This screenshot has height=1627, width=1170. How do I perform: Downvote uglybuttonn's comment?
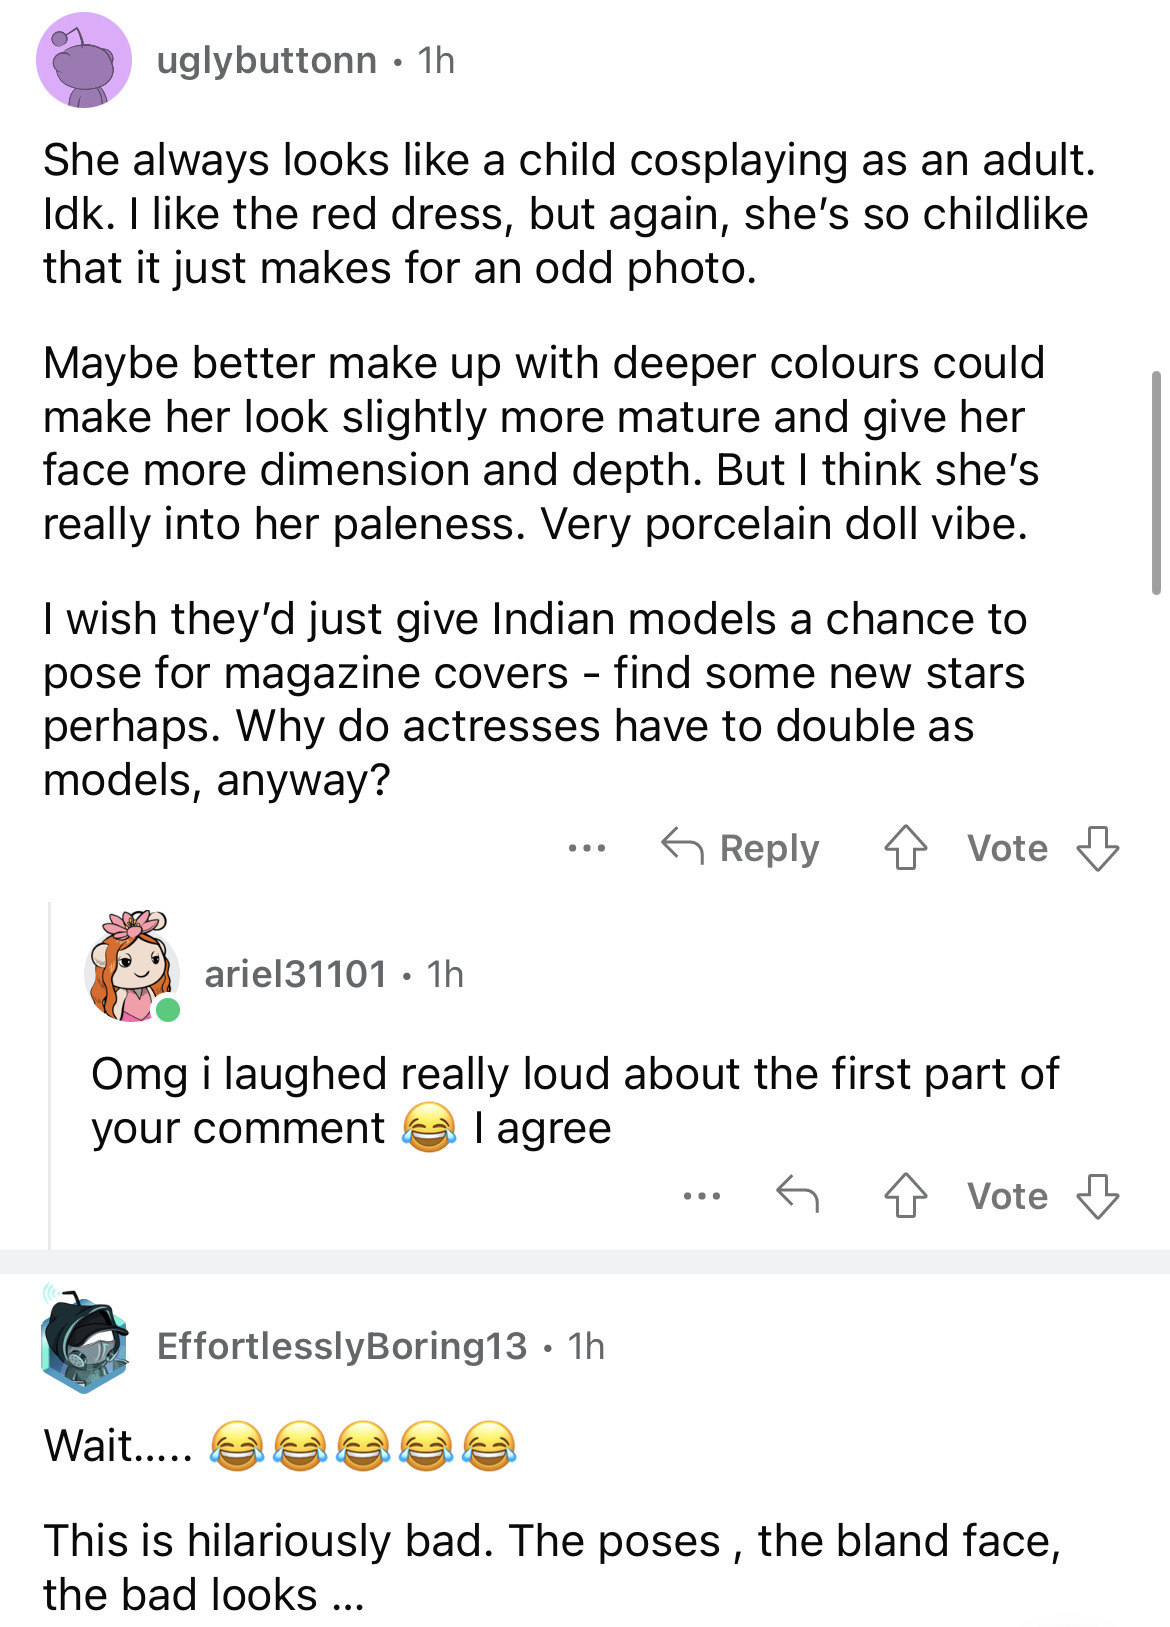(x=1097, y=848)
